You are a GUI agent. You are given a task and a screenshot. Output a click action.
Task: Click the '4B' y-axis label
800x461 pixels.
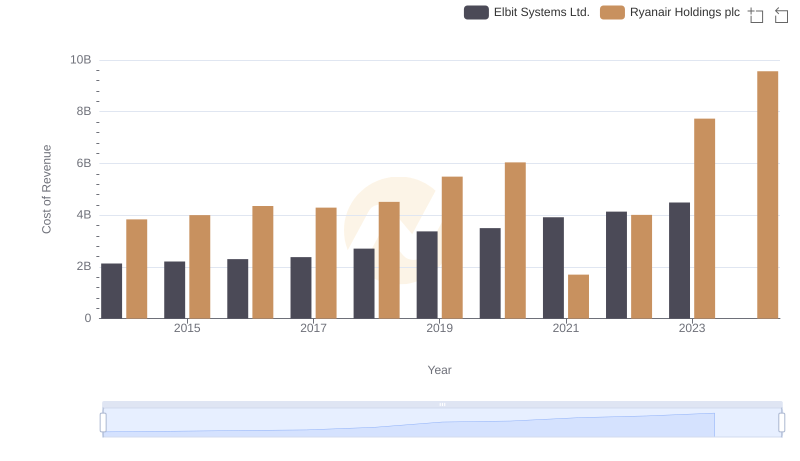click(x=84, y=215)
